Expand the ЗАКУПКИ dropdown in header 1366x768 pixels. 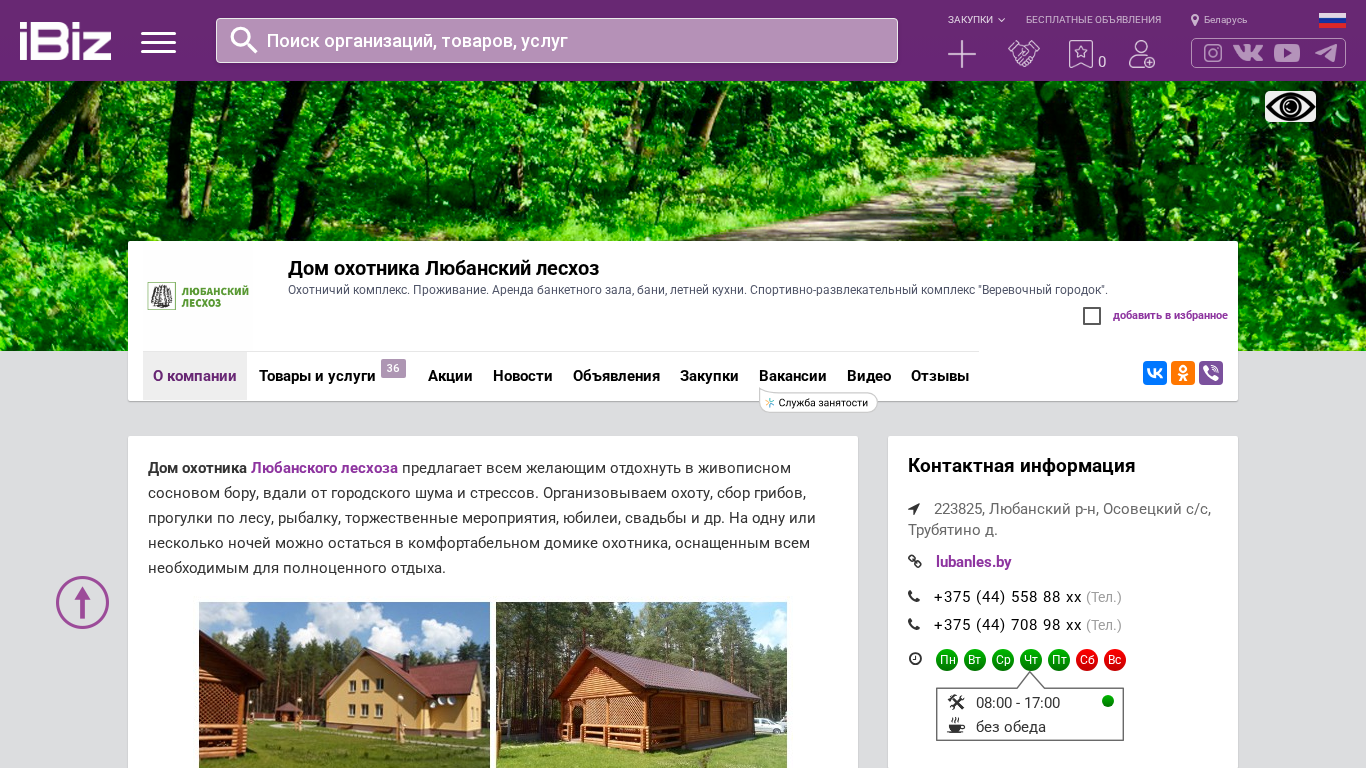coord(977,20)
